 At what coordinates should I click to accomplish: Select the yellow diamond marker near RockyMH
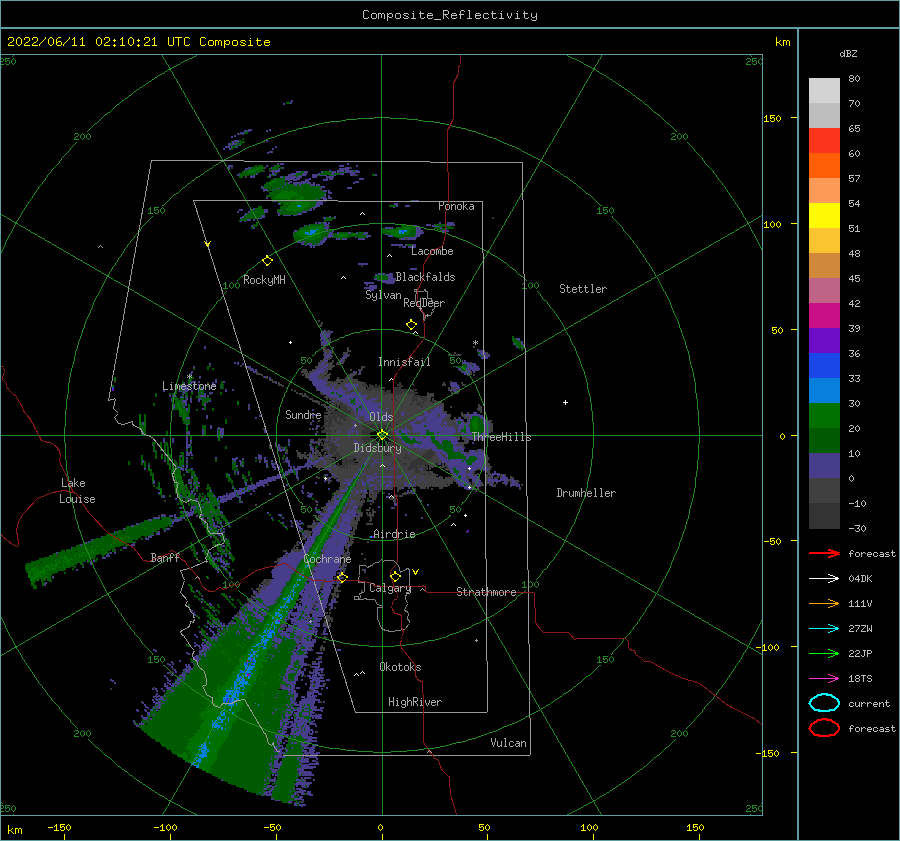coord(267,261)
